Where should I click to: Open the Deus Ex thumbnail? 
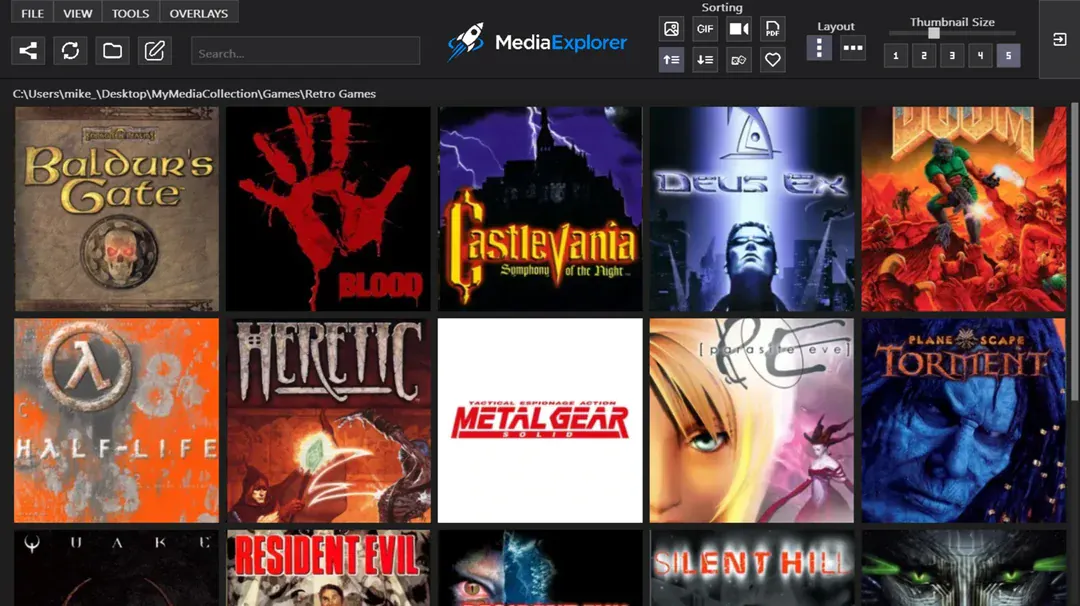click(751, 209)
